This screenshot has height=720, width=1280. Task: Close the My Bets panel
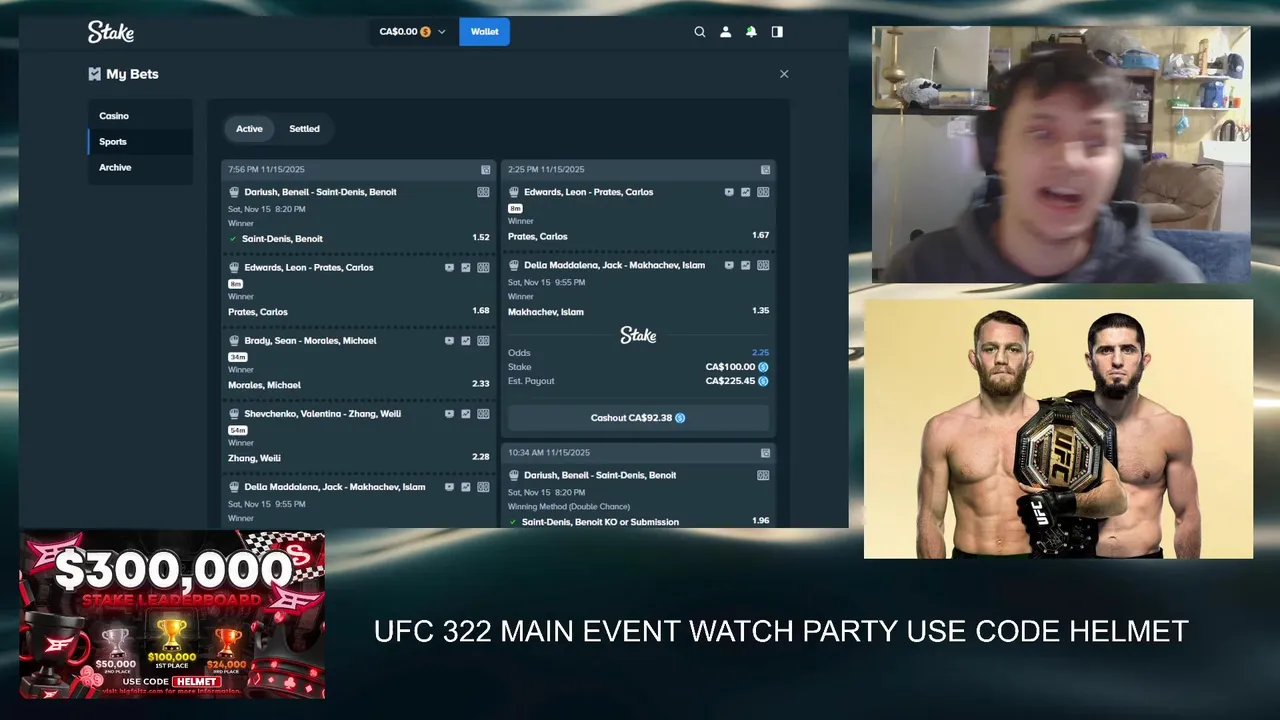pyautogui.click(x=784, y=74)
